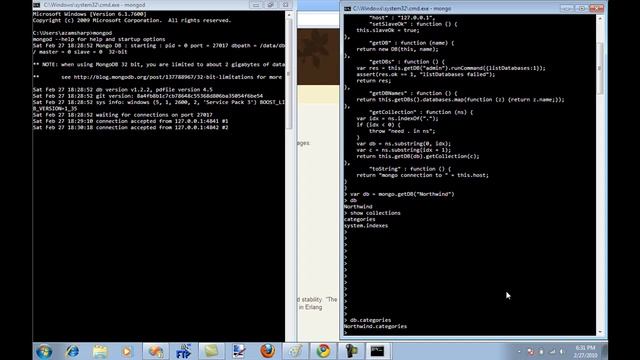Open the FTP client taskbar icon
Viewport: 640px width, 360px height.
click(x=184, y=351)
